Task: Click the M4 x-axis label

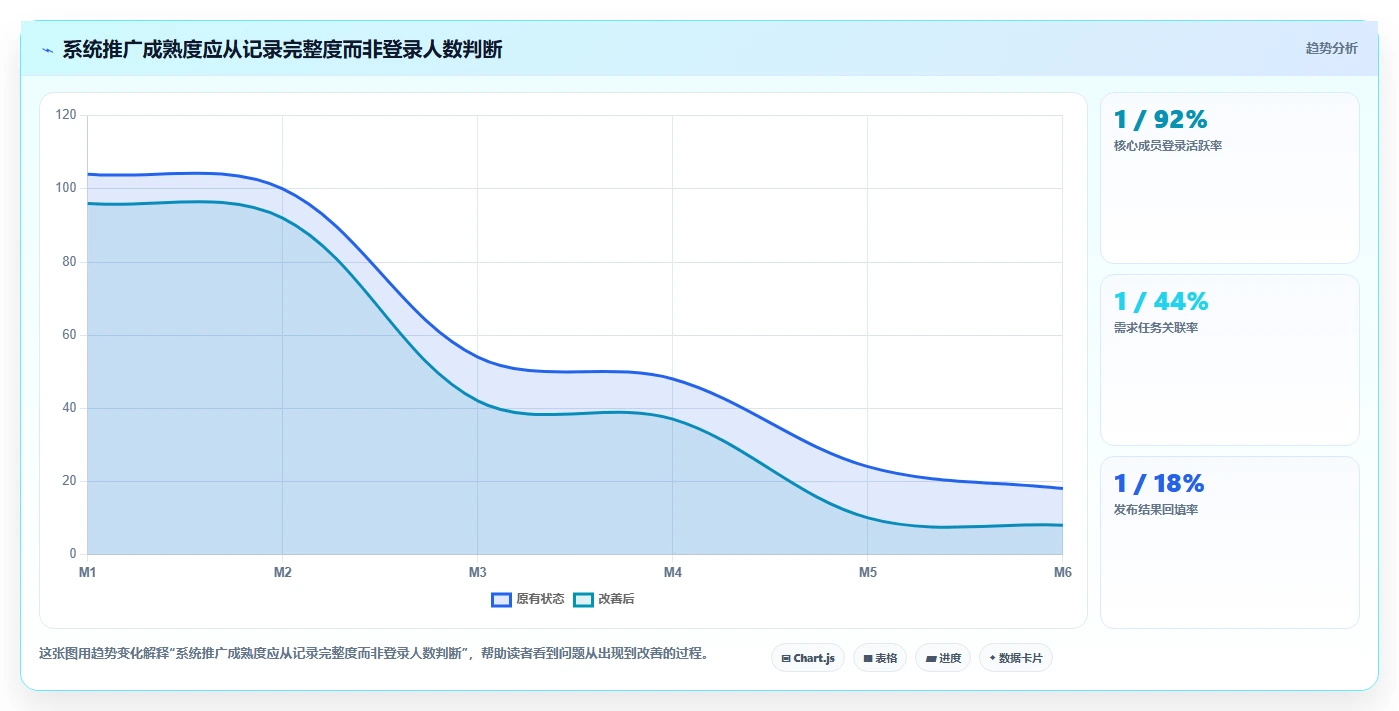Action: [x=672, y=572]
